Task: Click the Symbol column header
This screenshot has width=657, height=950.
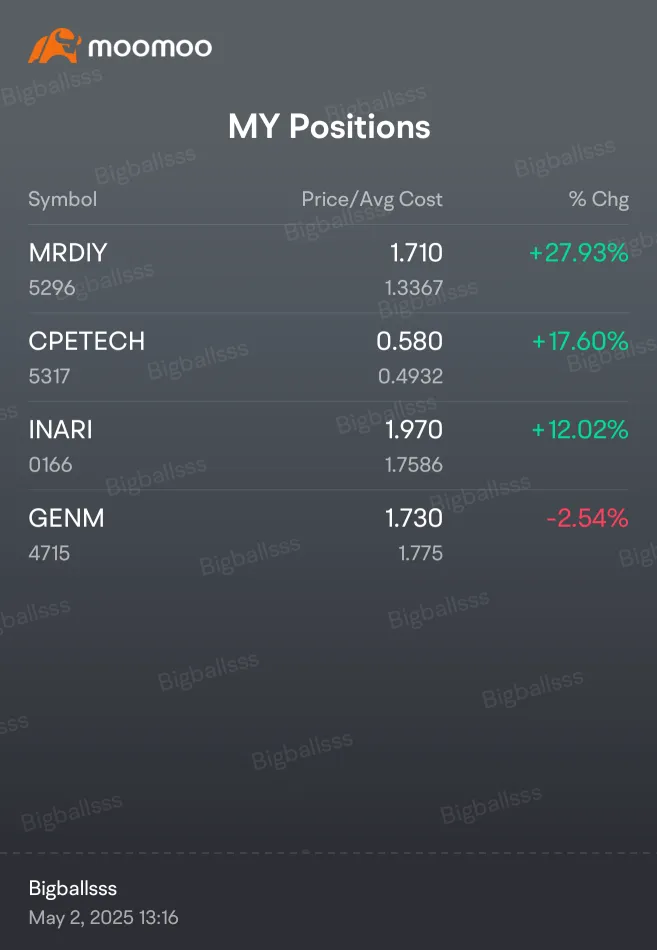Action: [62, 199]
